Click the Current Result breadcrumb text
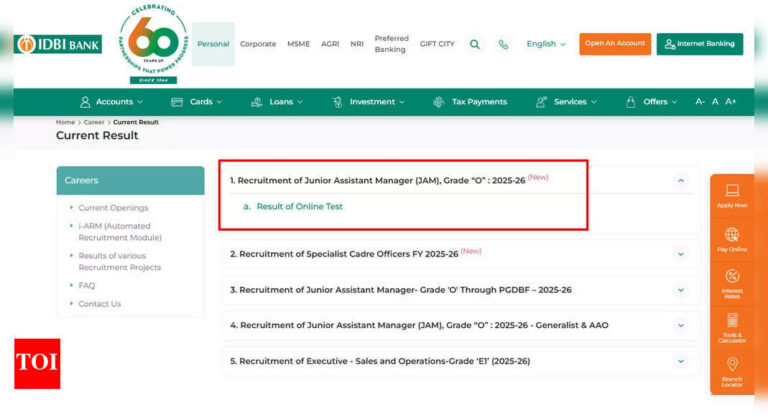The width and height of the screenshot is (768, 417). point(136,123)
